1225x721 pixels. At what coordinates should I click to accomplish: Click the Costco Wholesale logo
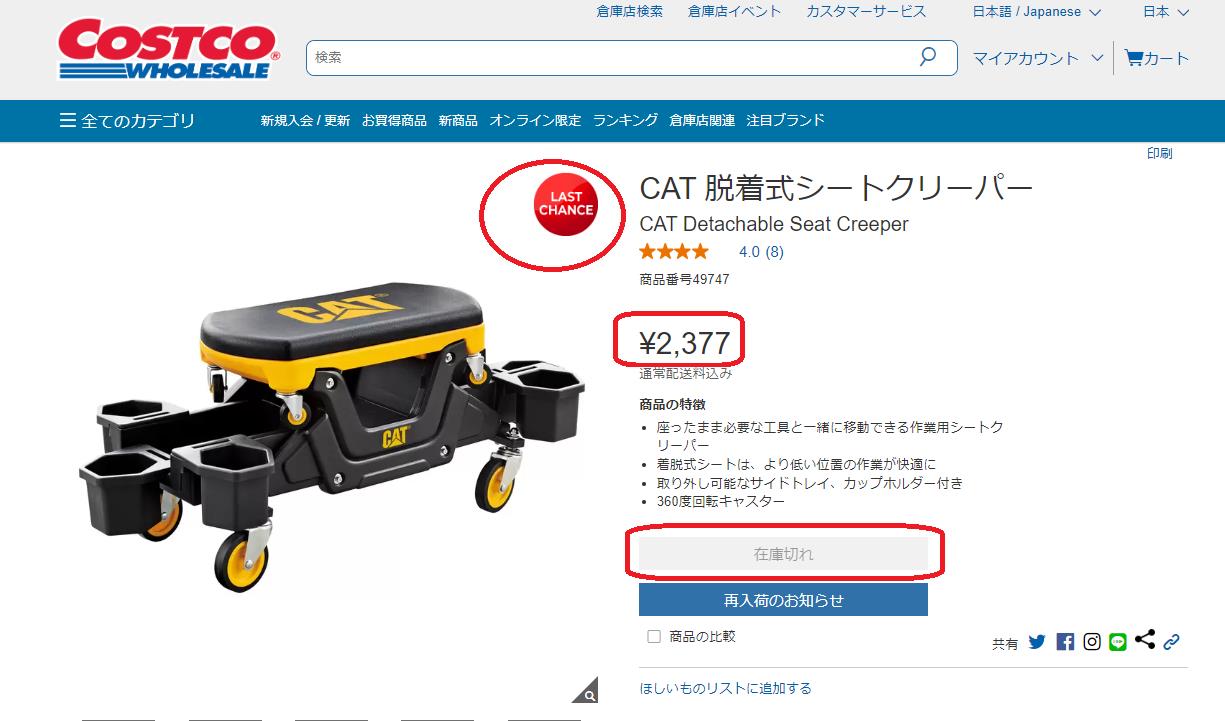[x=169, y=50]
